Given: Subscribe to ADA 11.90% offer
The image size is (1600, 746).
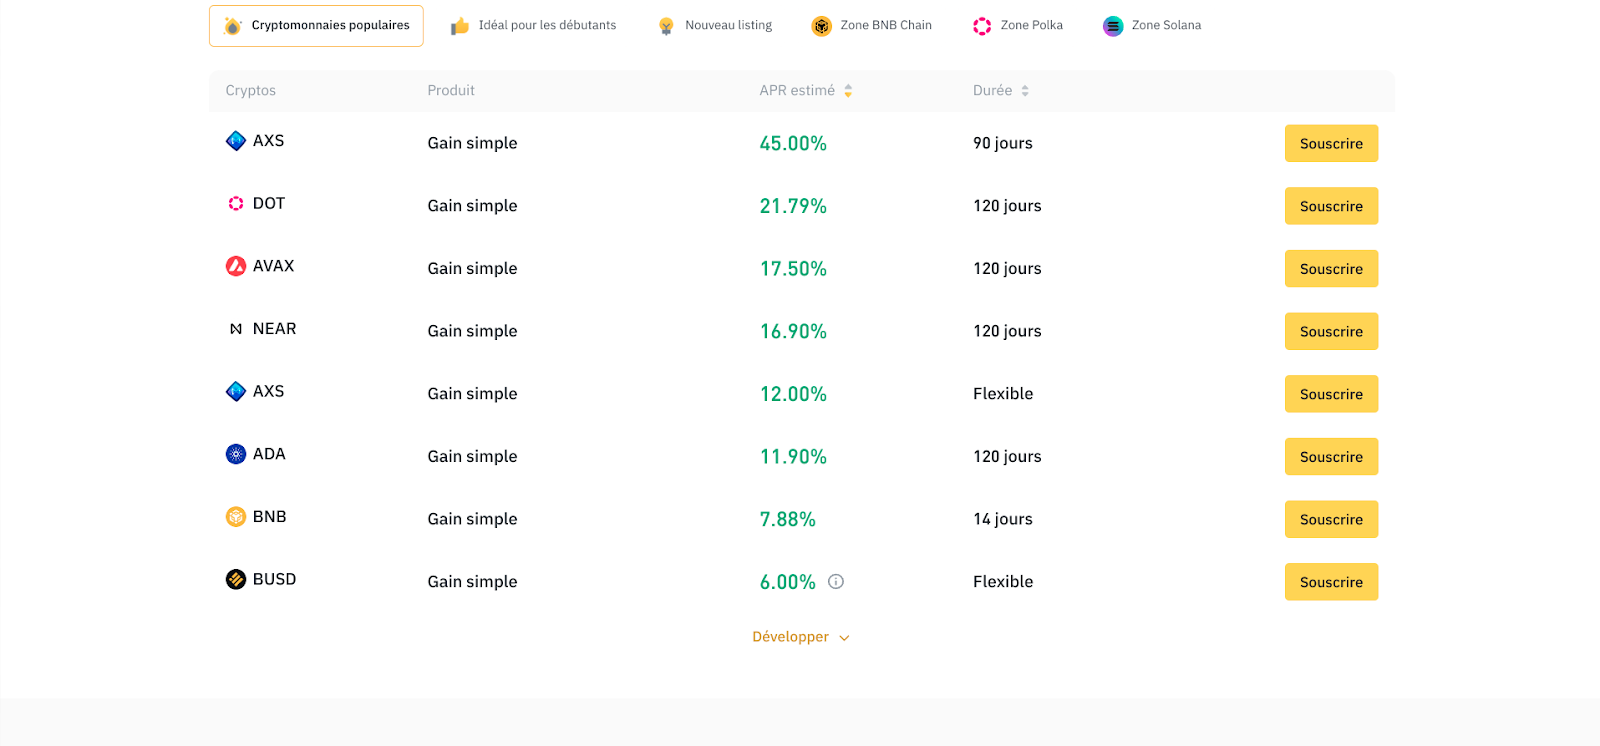Looking at the screenshot, I should coord(1331,457).
